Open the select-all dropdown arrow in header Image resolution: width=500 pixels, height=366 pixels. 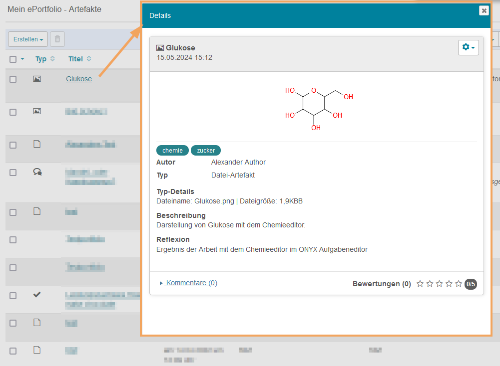click(x=22, y=59)
